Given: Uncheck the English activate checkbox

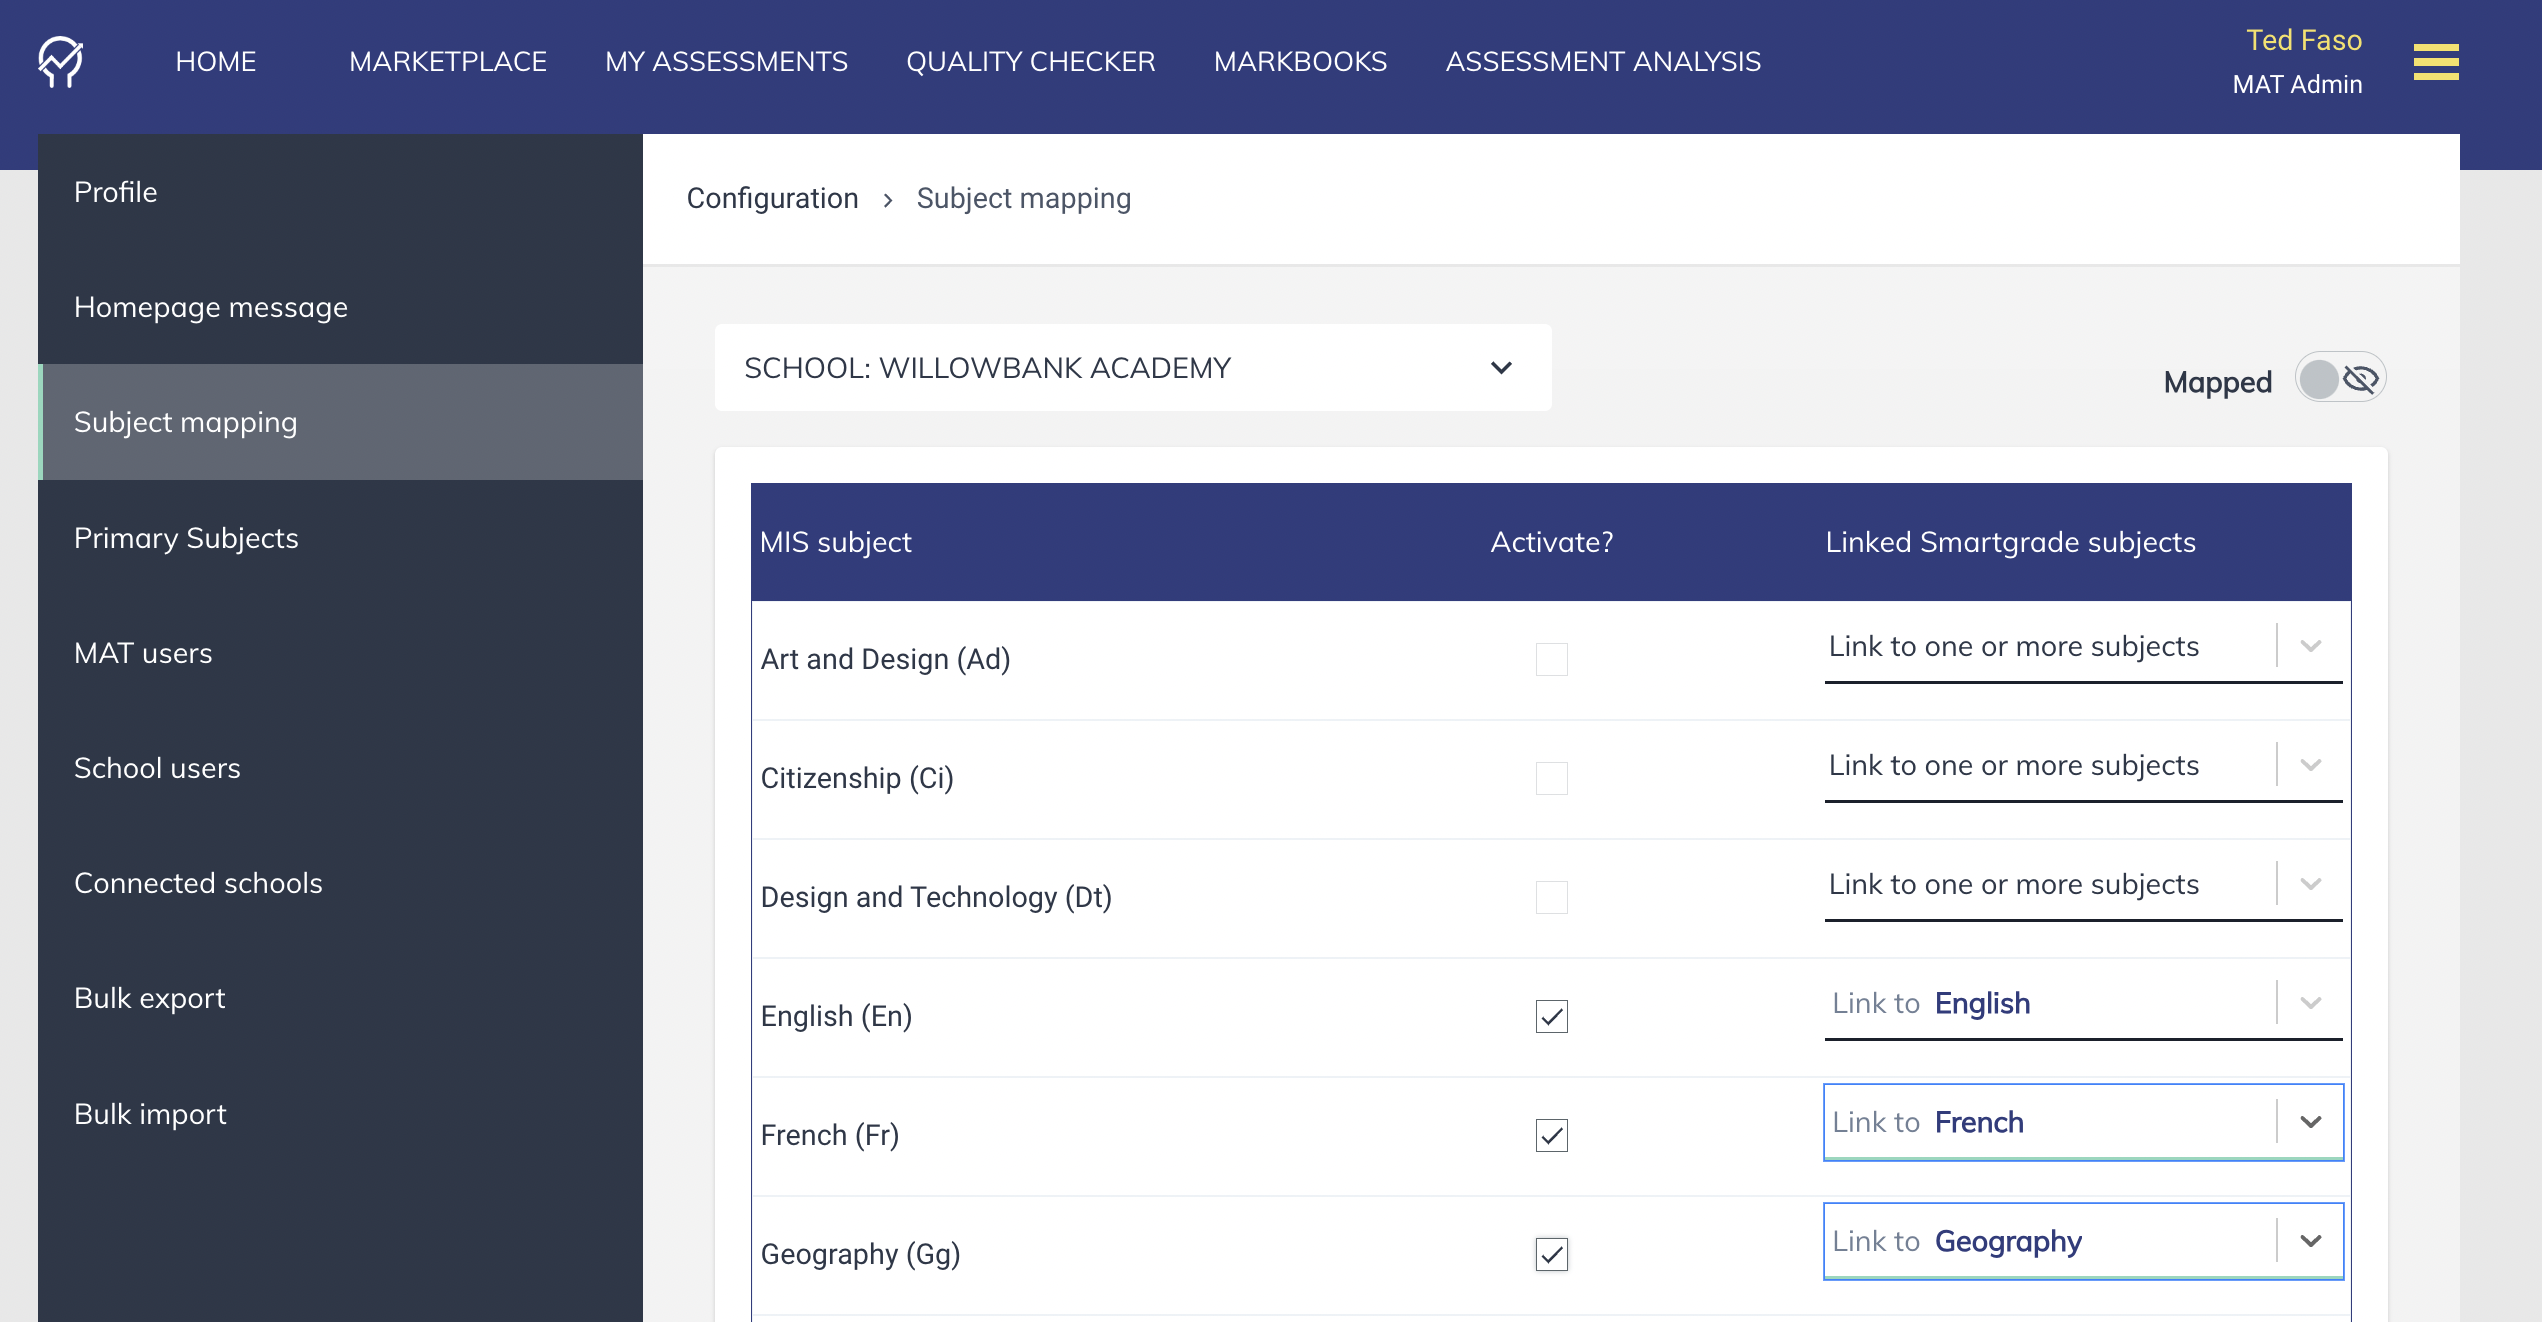Looking at the screenshot, I should pyautogui.click(x=1551, y=1016).
